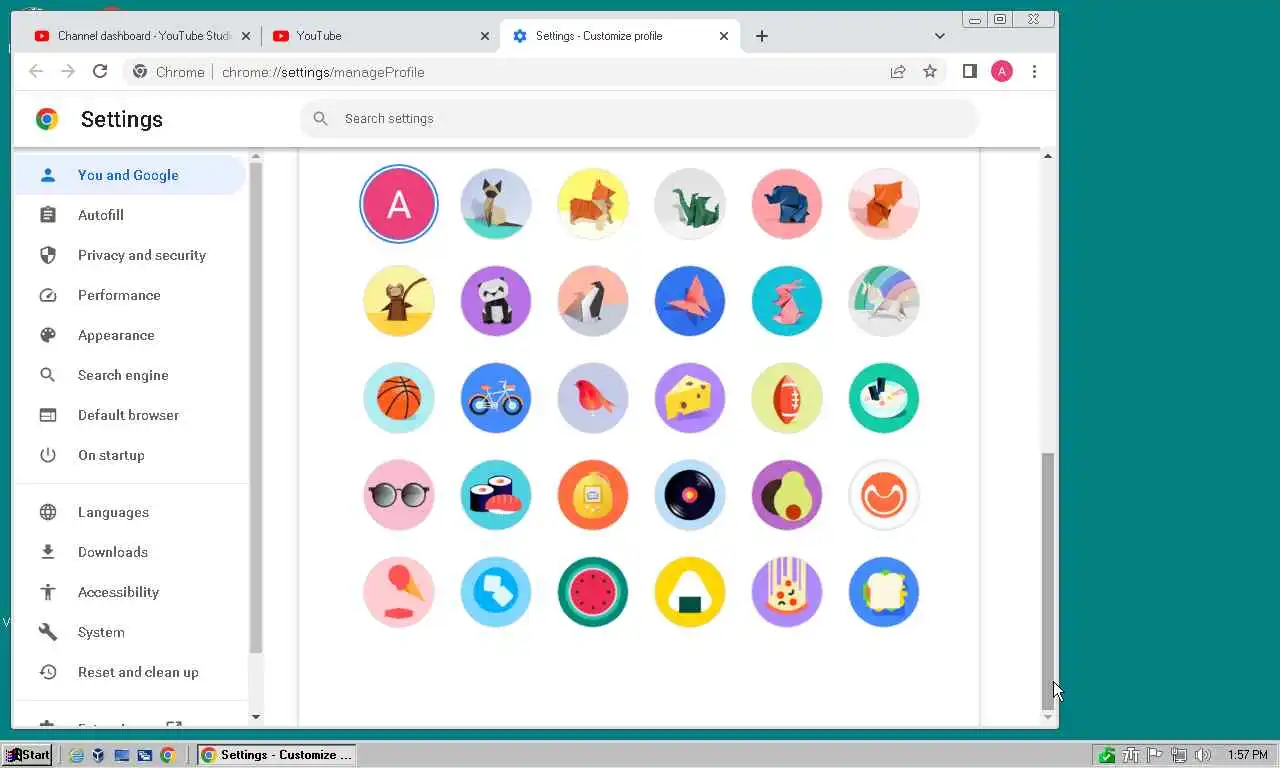Open Downloads settings
The image size is (1280, 768).
coord(129,552)
